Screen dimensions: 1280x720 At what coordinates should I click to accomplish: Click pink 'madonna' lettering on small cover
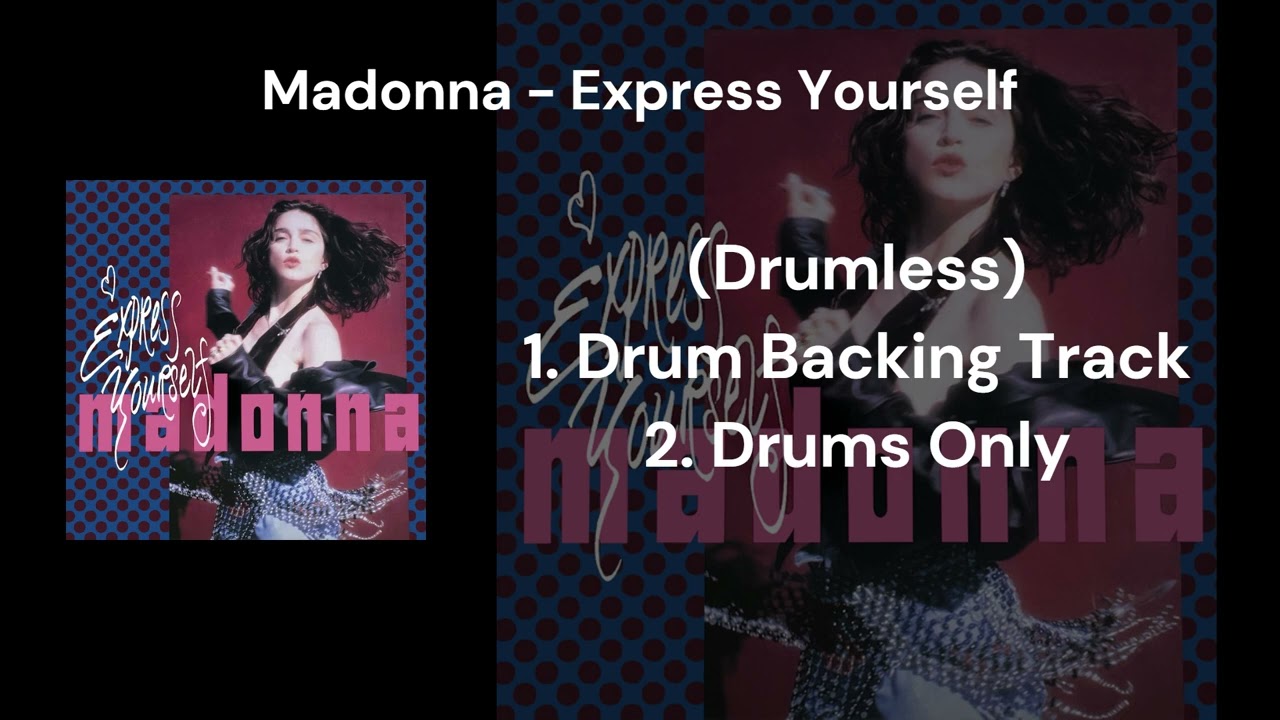tap(248, 422)
